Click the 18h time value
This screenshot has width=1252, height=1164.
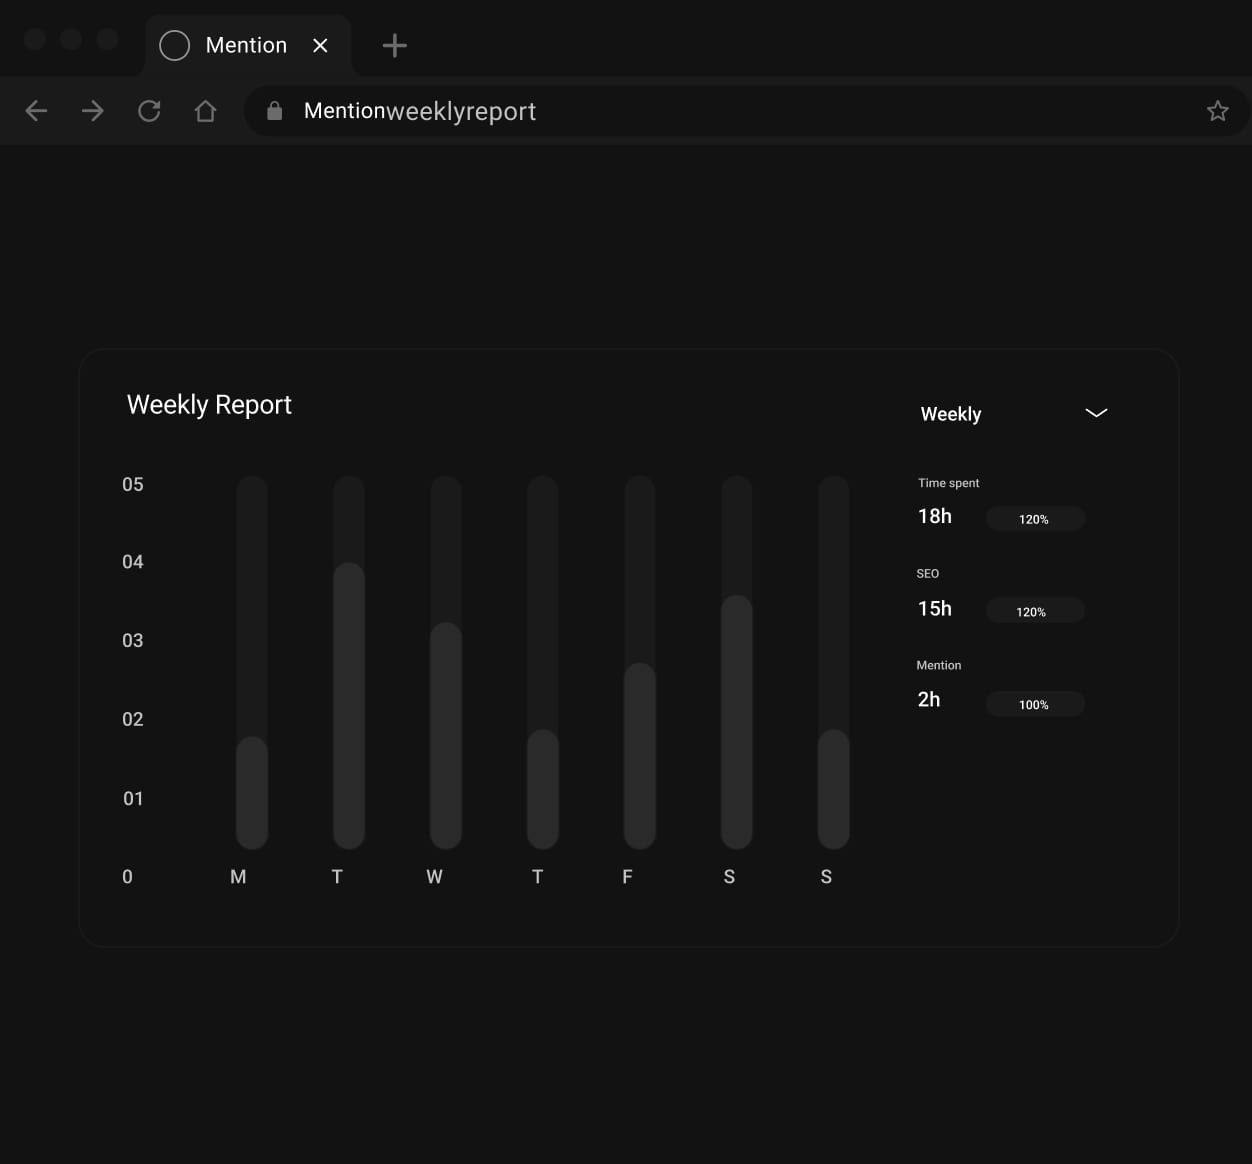pos(935,516)
